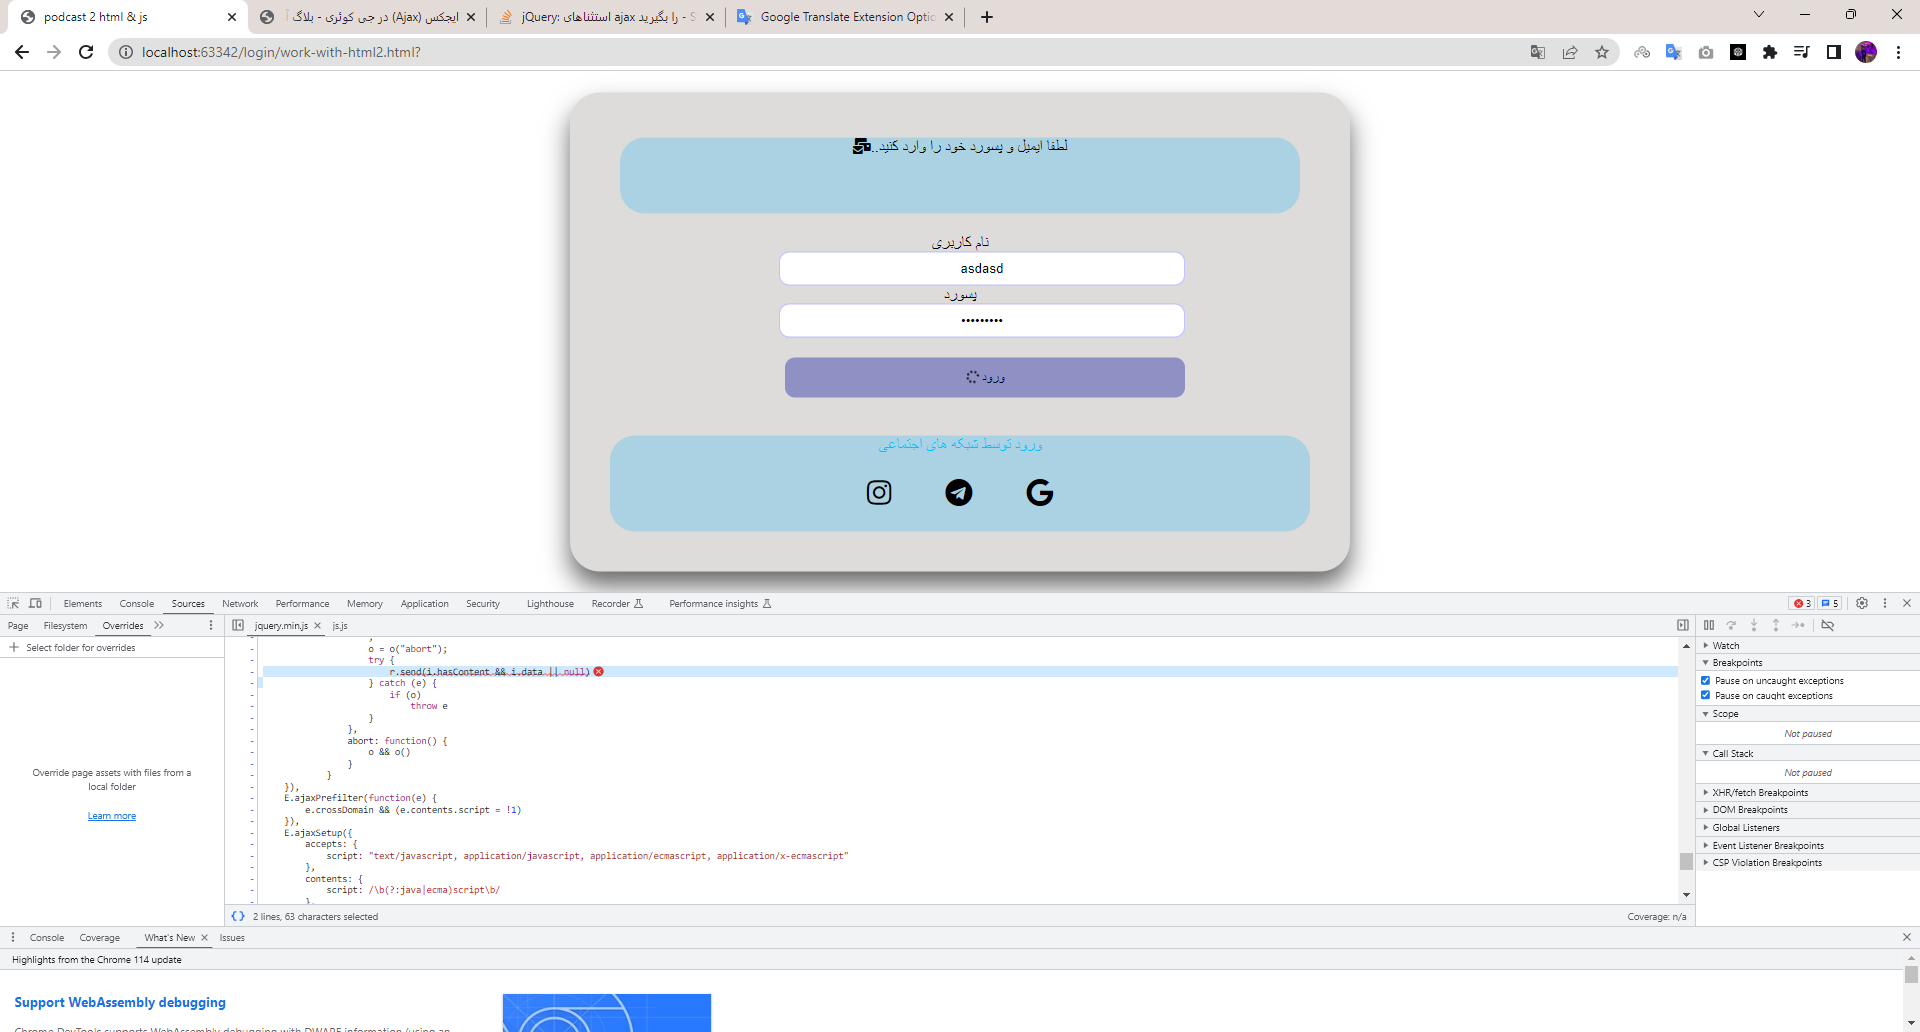This screenshot has height=1032, width=1920.
Task: Open the Application panel tab
Action: (x=424, y=603)
